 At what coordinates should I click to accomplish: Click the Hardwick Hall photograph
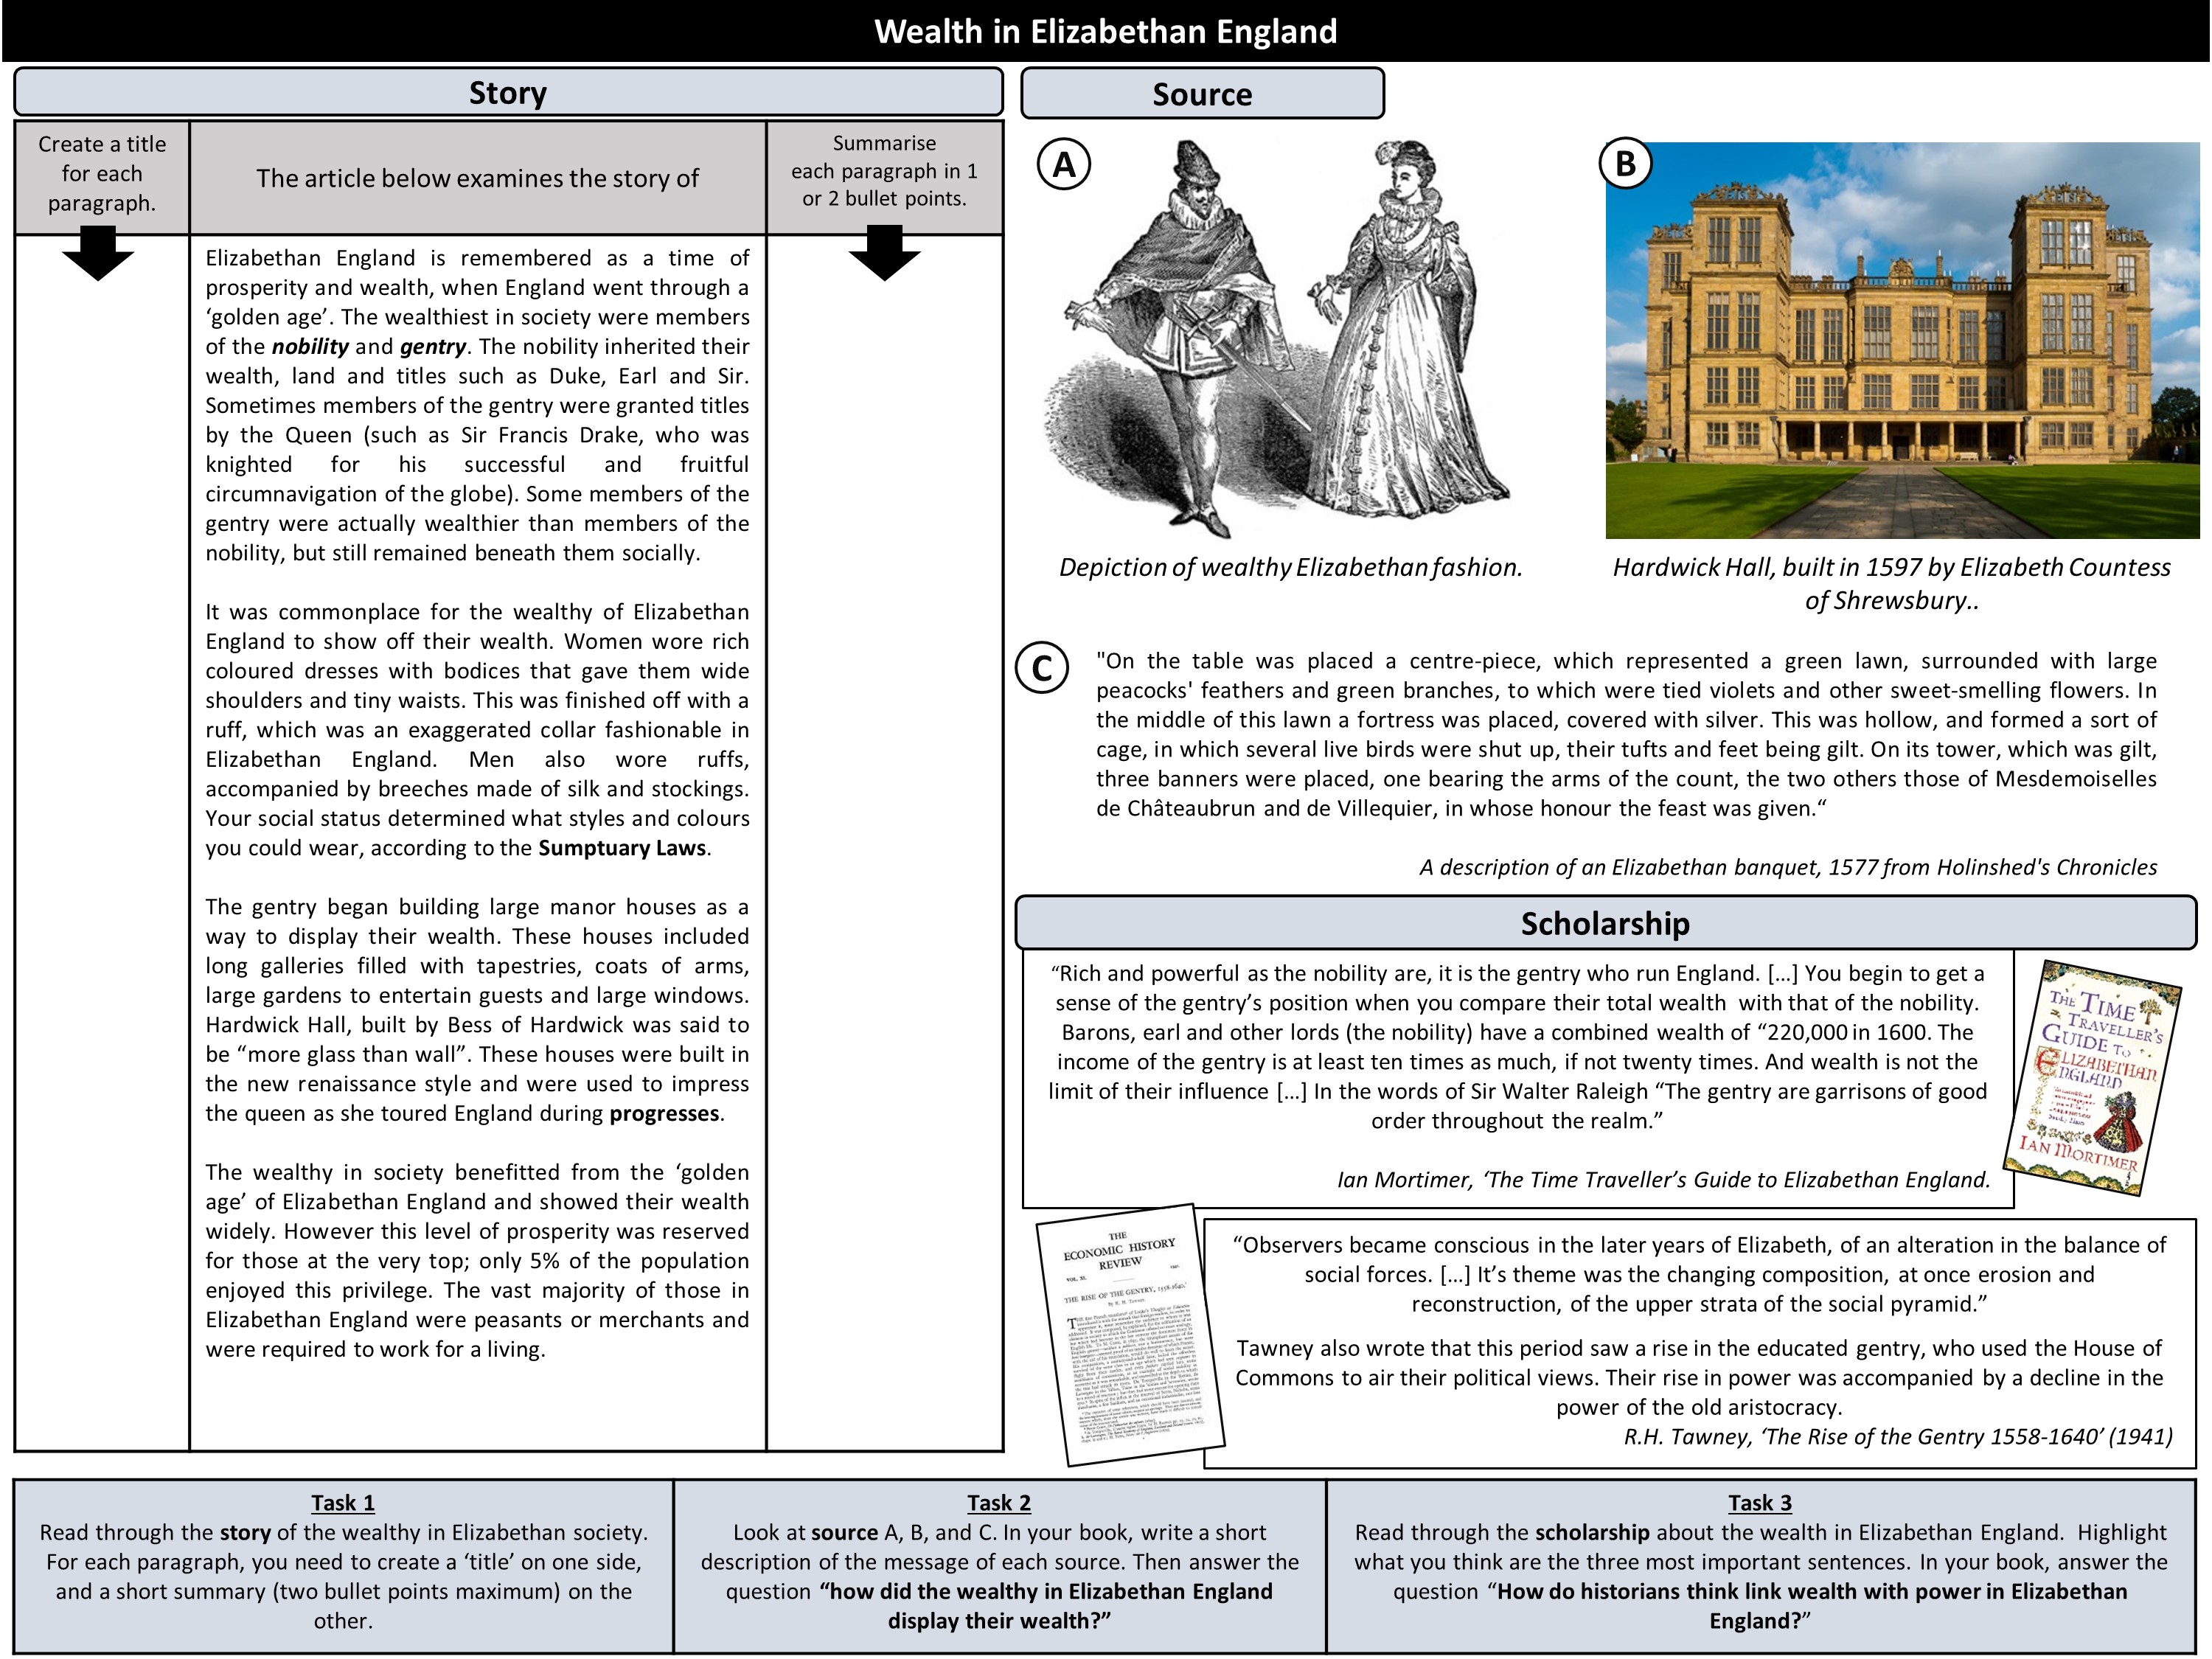pyautogui.click(x=1902, y=340)
